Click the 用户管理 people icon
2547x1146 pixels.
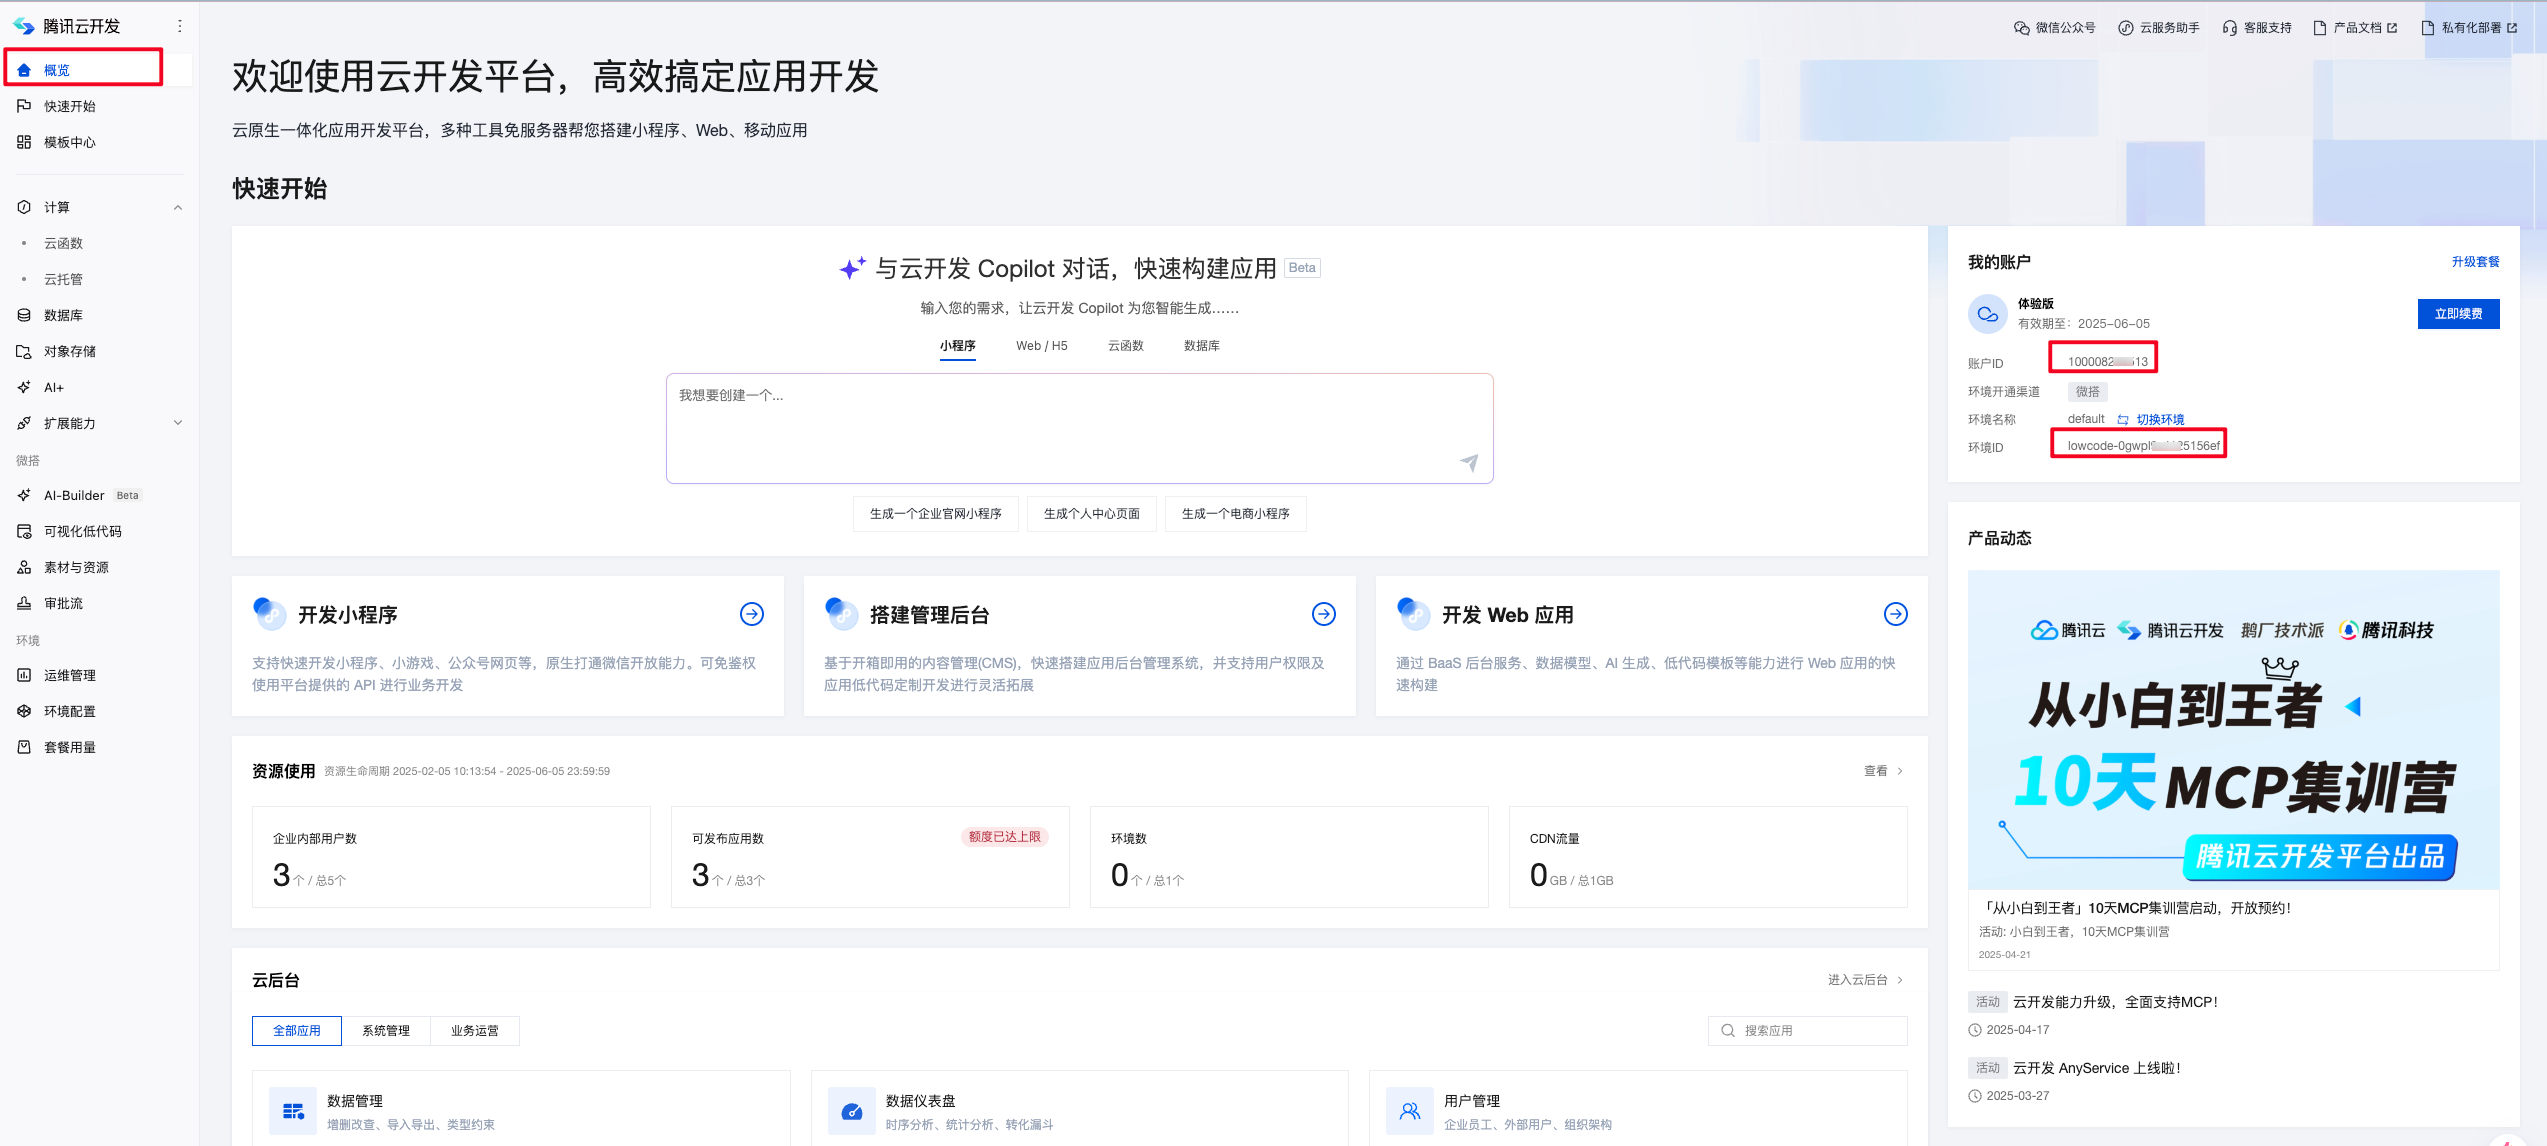tap(1410, 1111)
